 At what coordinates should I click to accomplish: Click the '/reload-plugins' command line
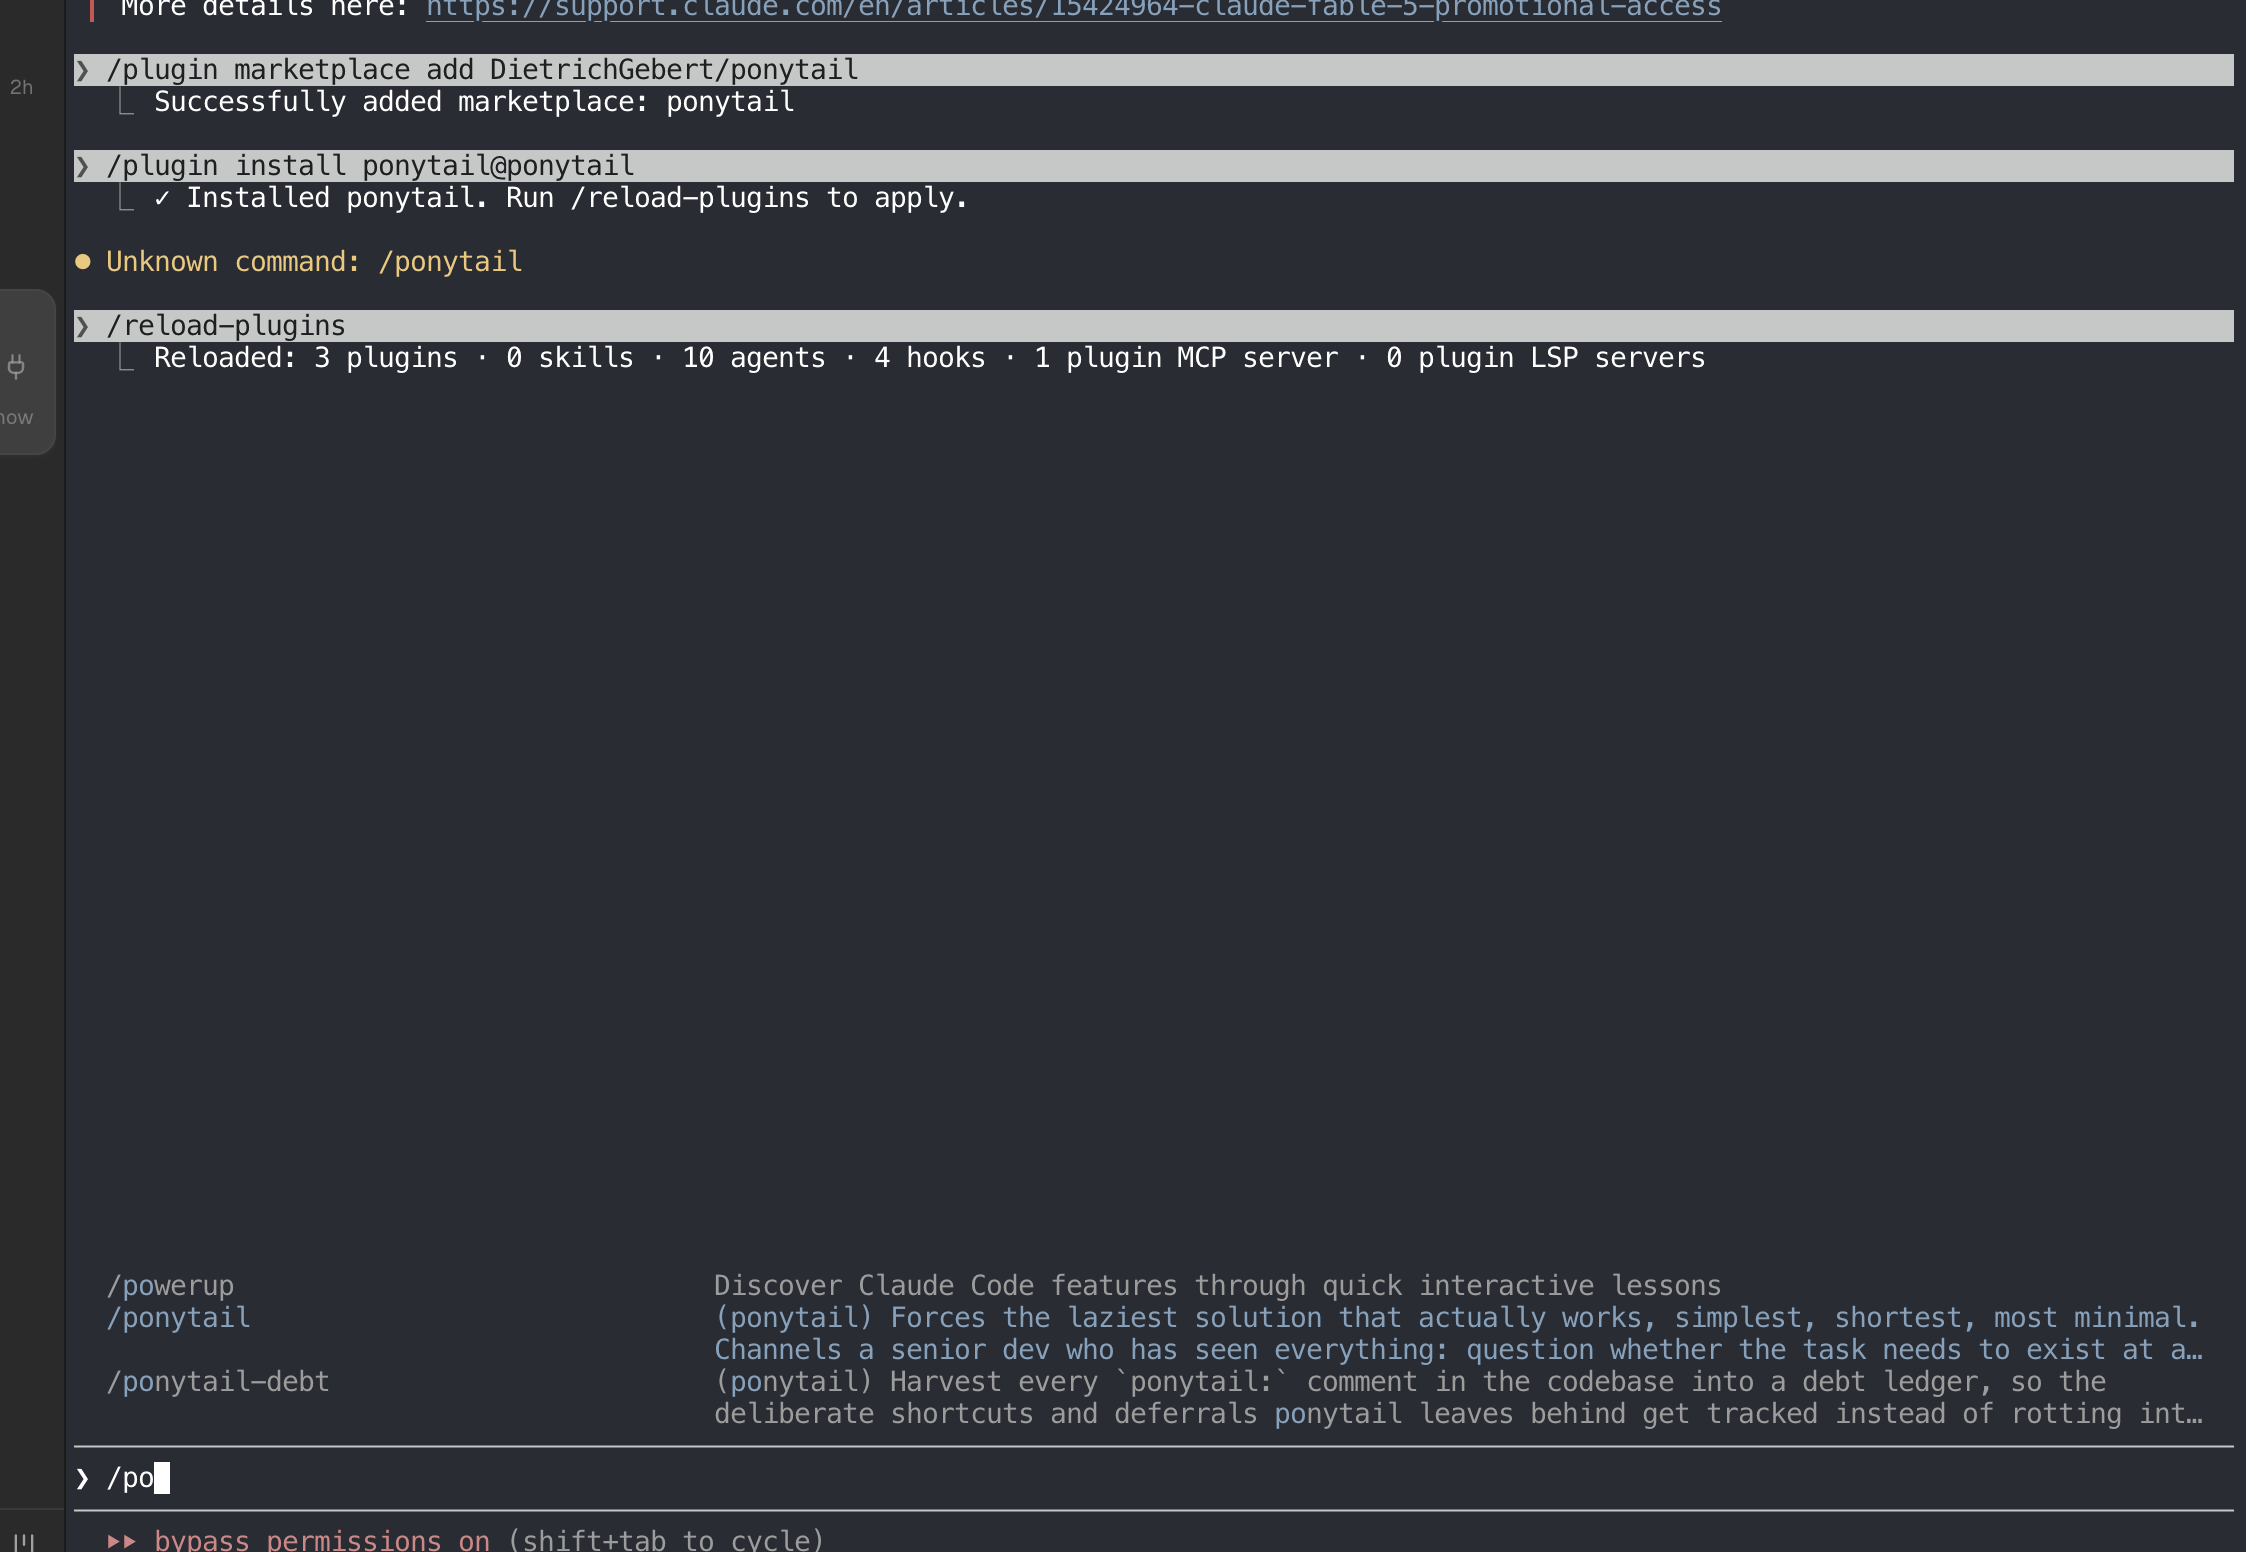1153,325
